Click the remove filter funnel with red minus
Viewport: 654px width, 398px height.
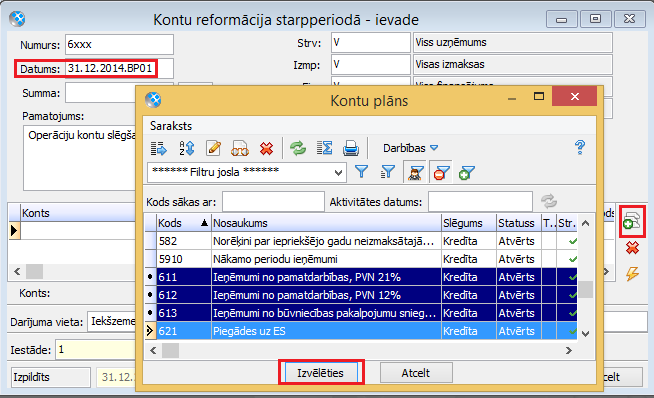[x=441, y=172]
